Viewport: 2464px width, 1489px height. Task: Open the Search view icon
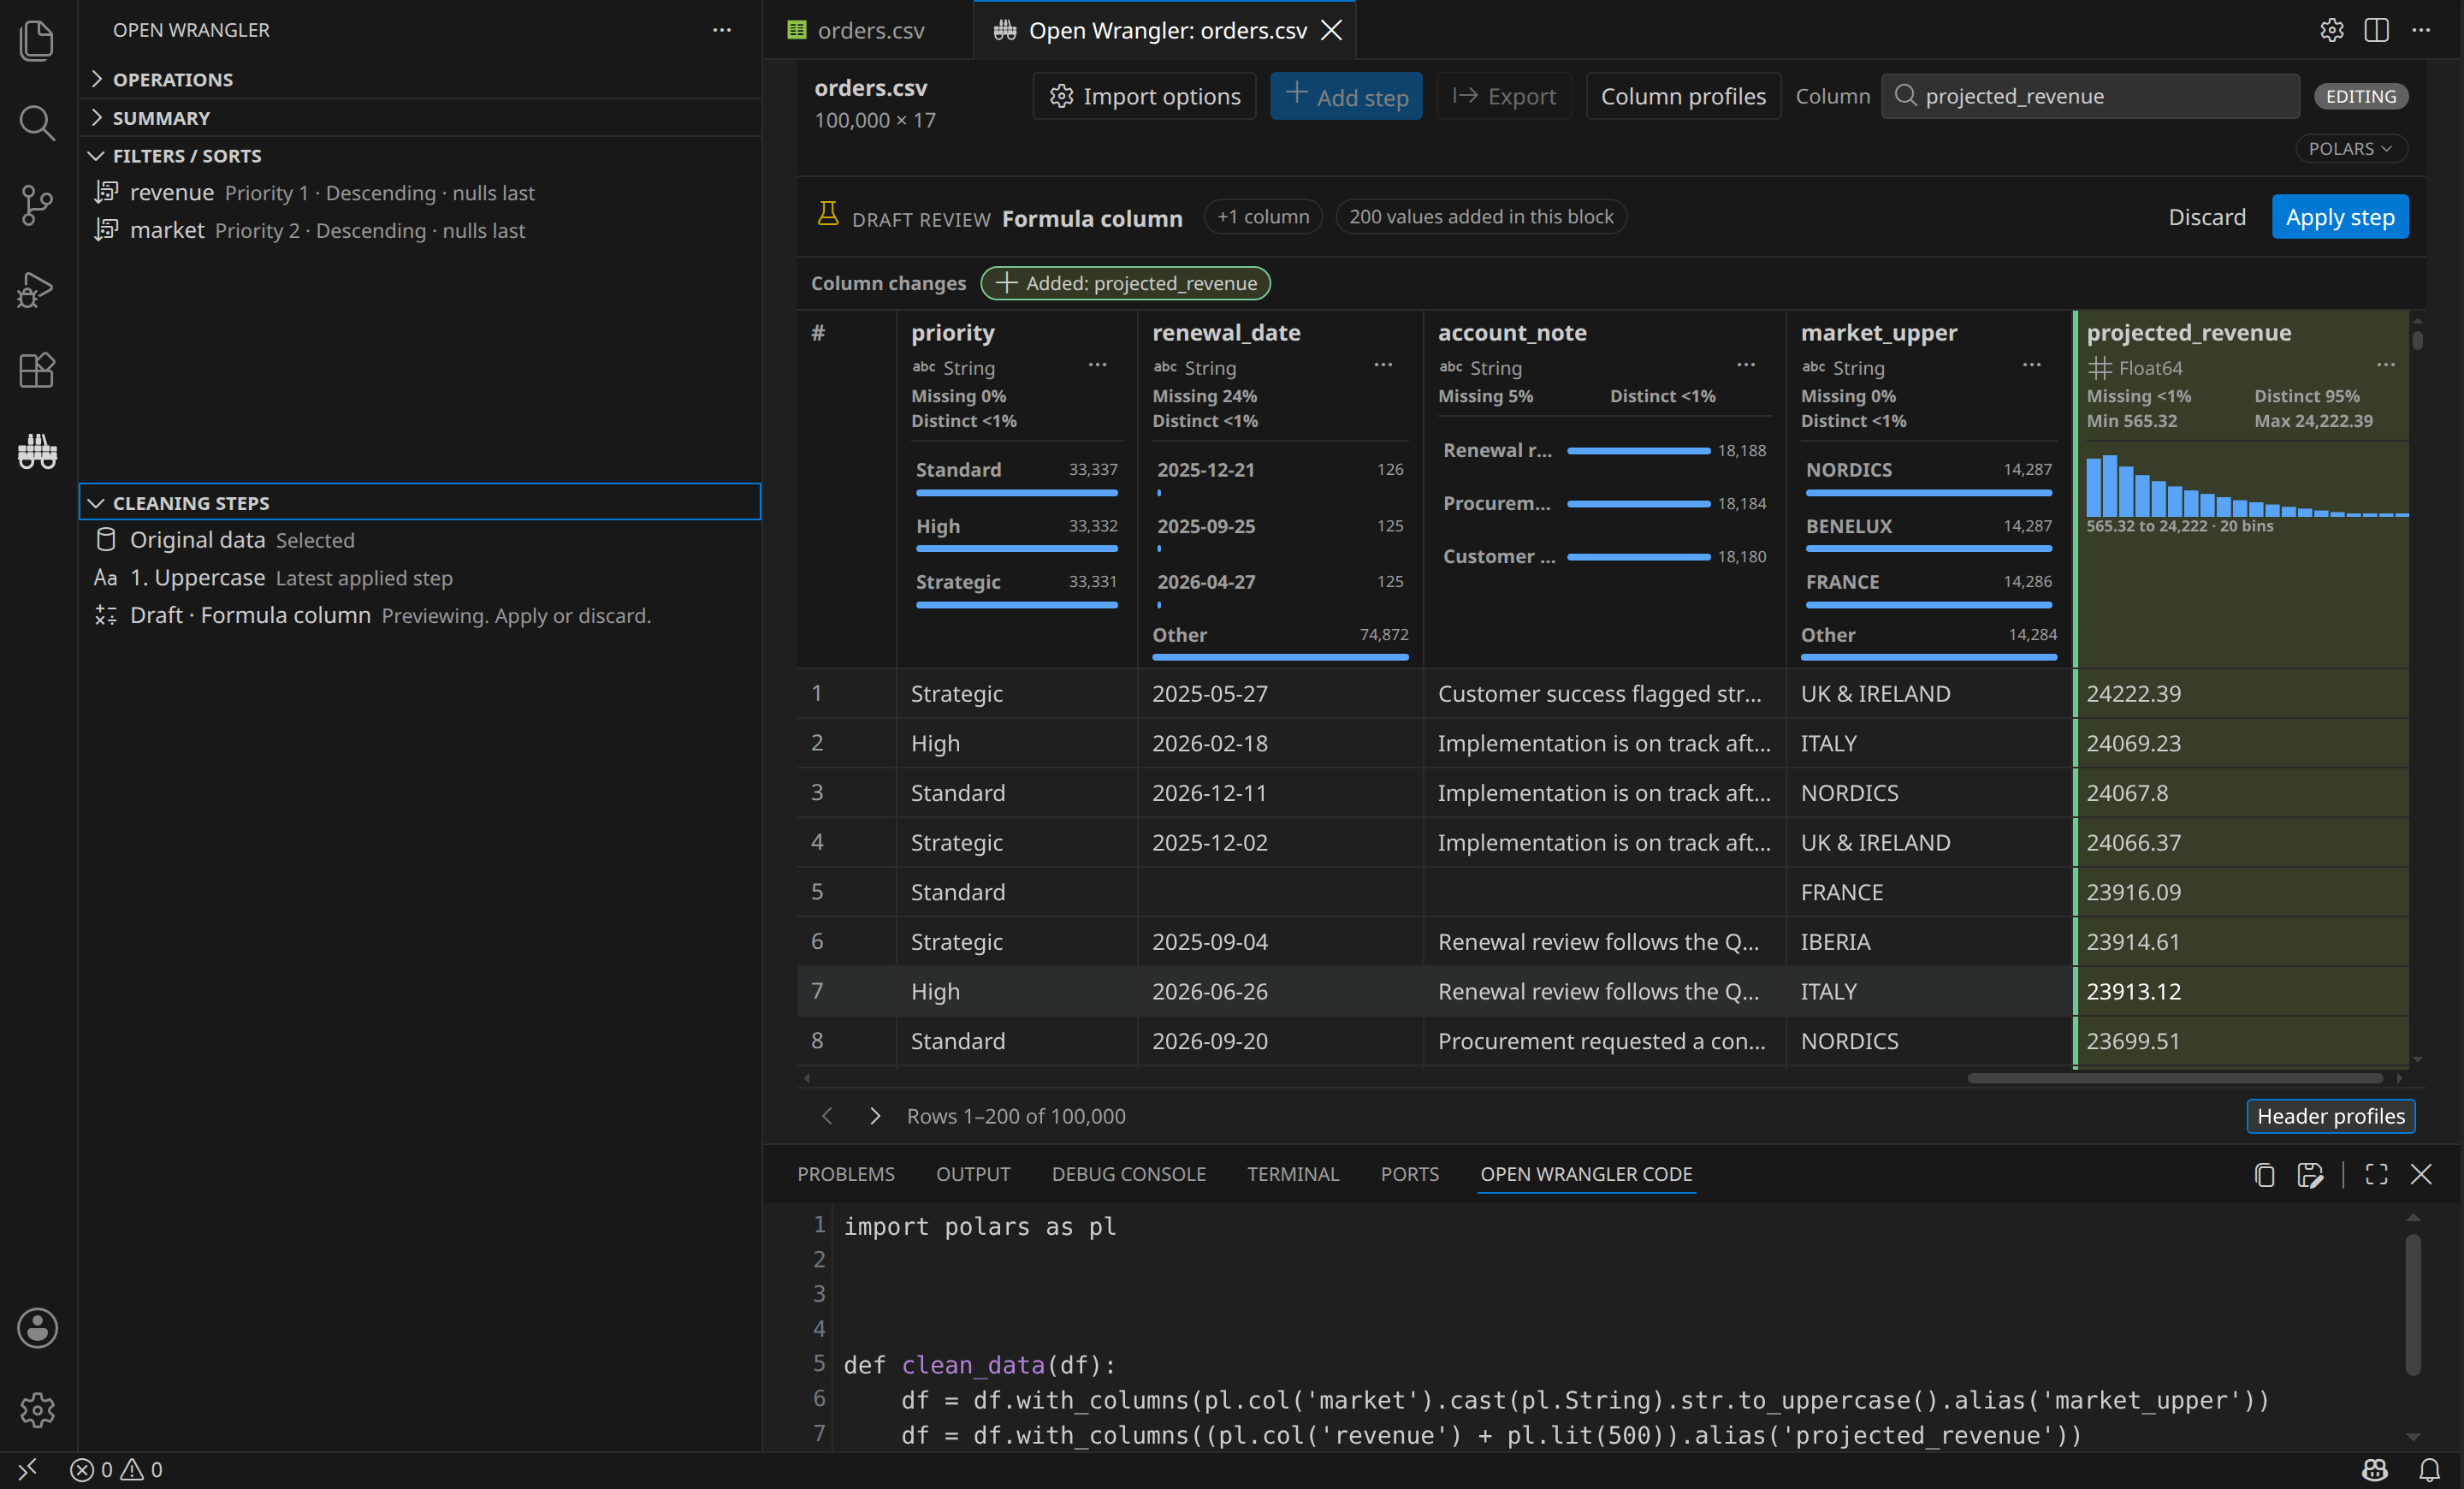click(x=37, y=122)
